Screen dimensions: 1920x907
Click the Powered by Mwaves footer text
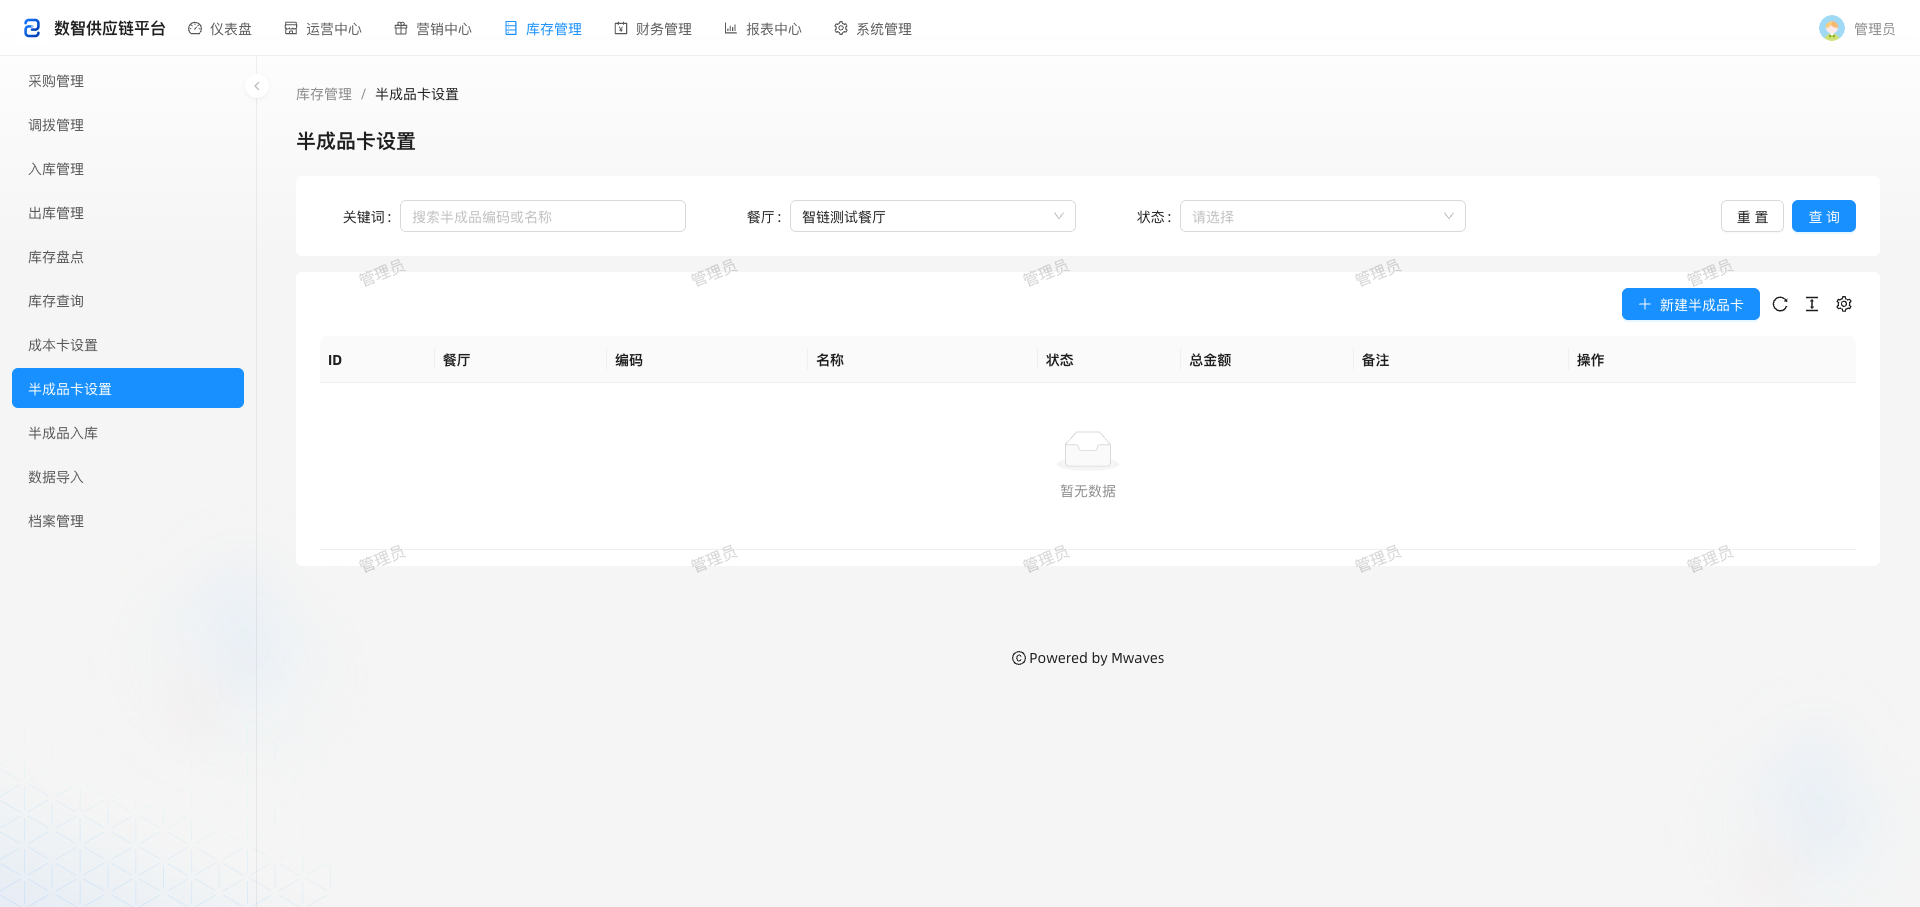coord(1088,658)
